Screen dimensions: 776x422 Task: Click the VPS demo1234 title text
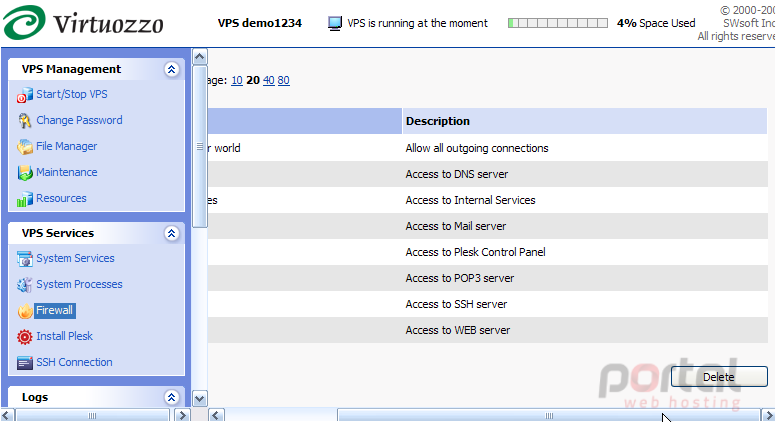point(260,23)
